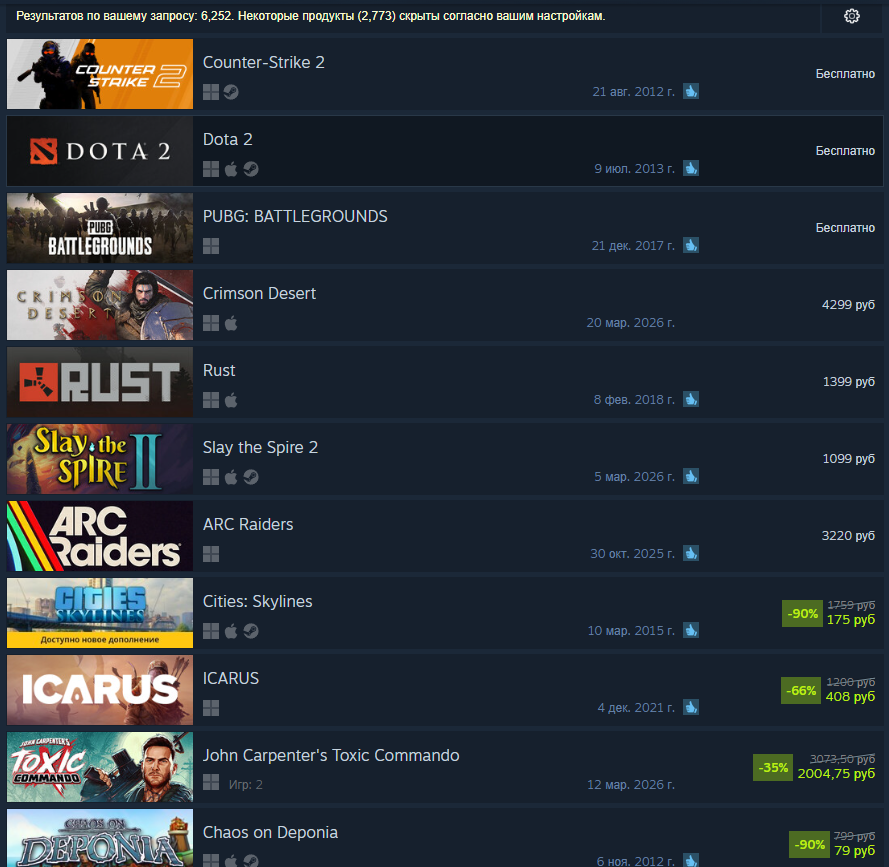Click the Steam icon under Cities: Skylines
This screenshot has width=889, height=867.
251,631
